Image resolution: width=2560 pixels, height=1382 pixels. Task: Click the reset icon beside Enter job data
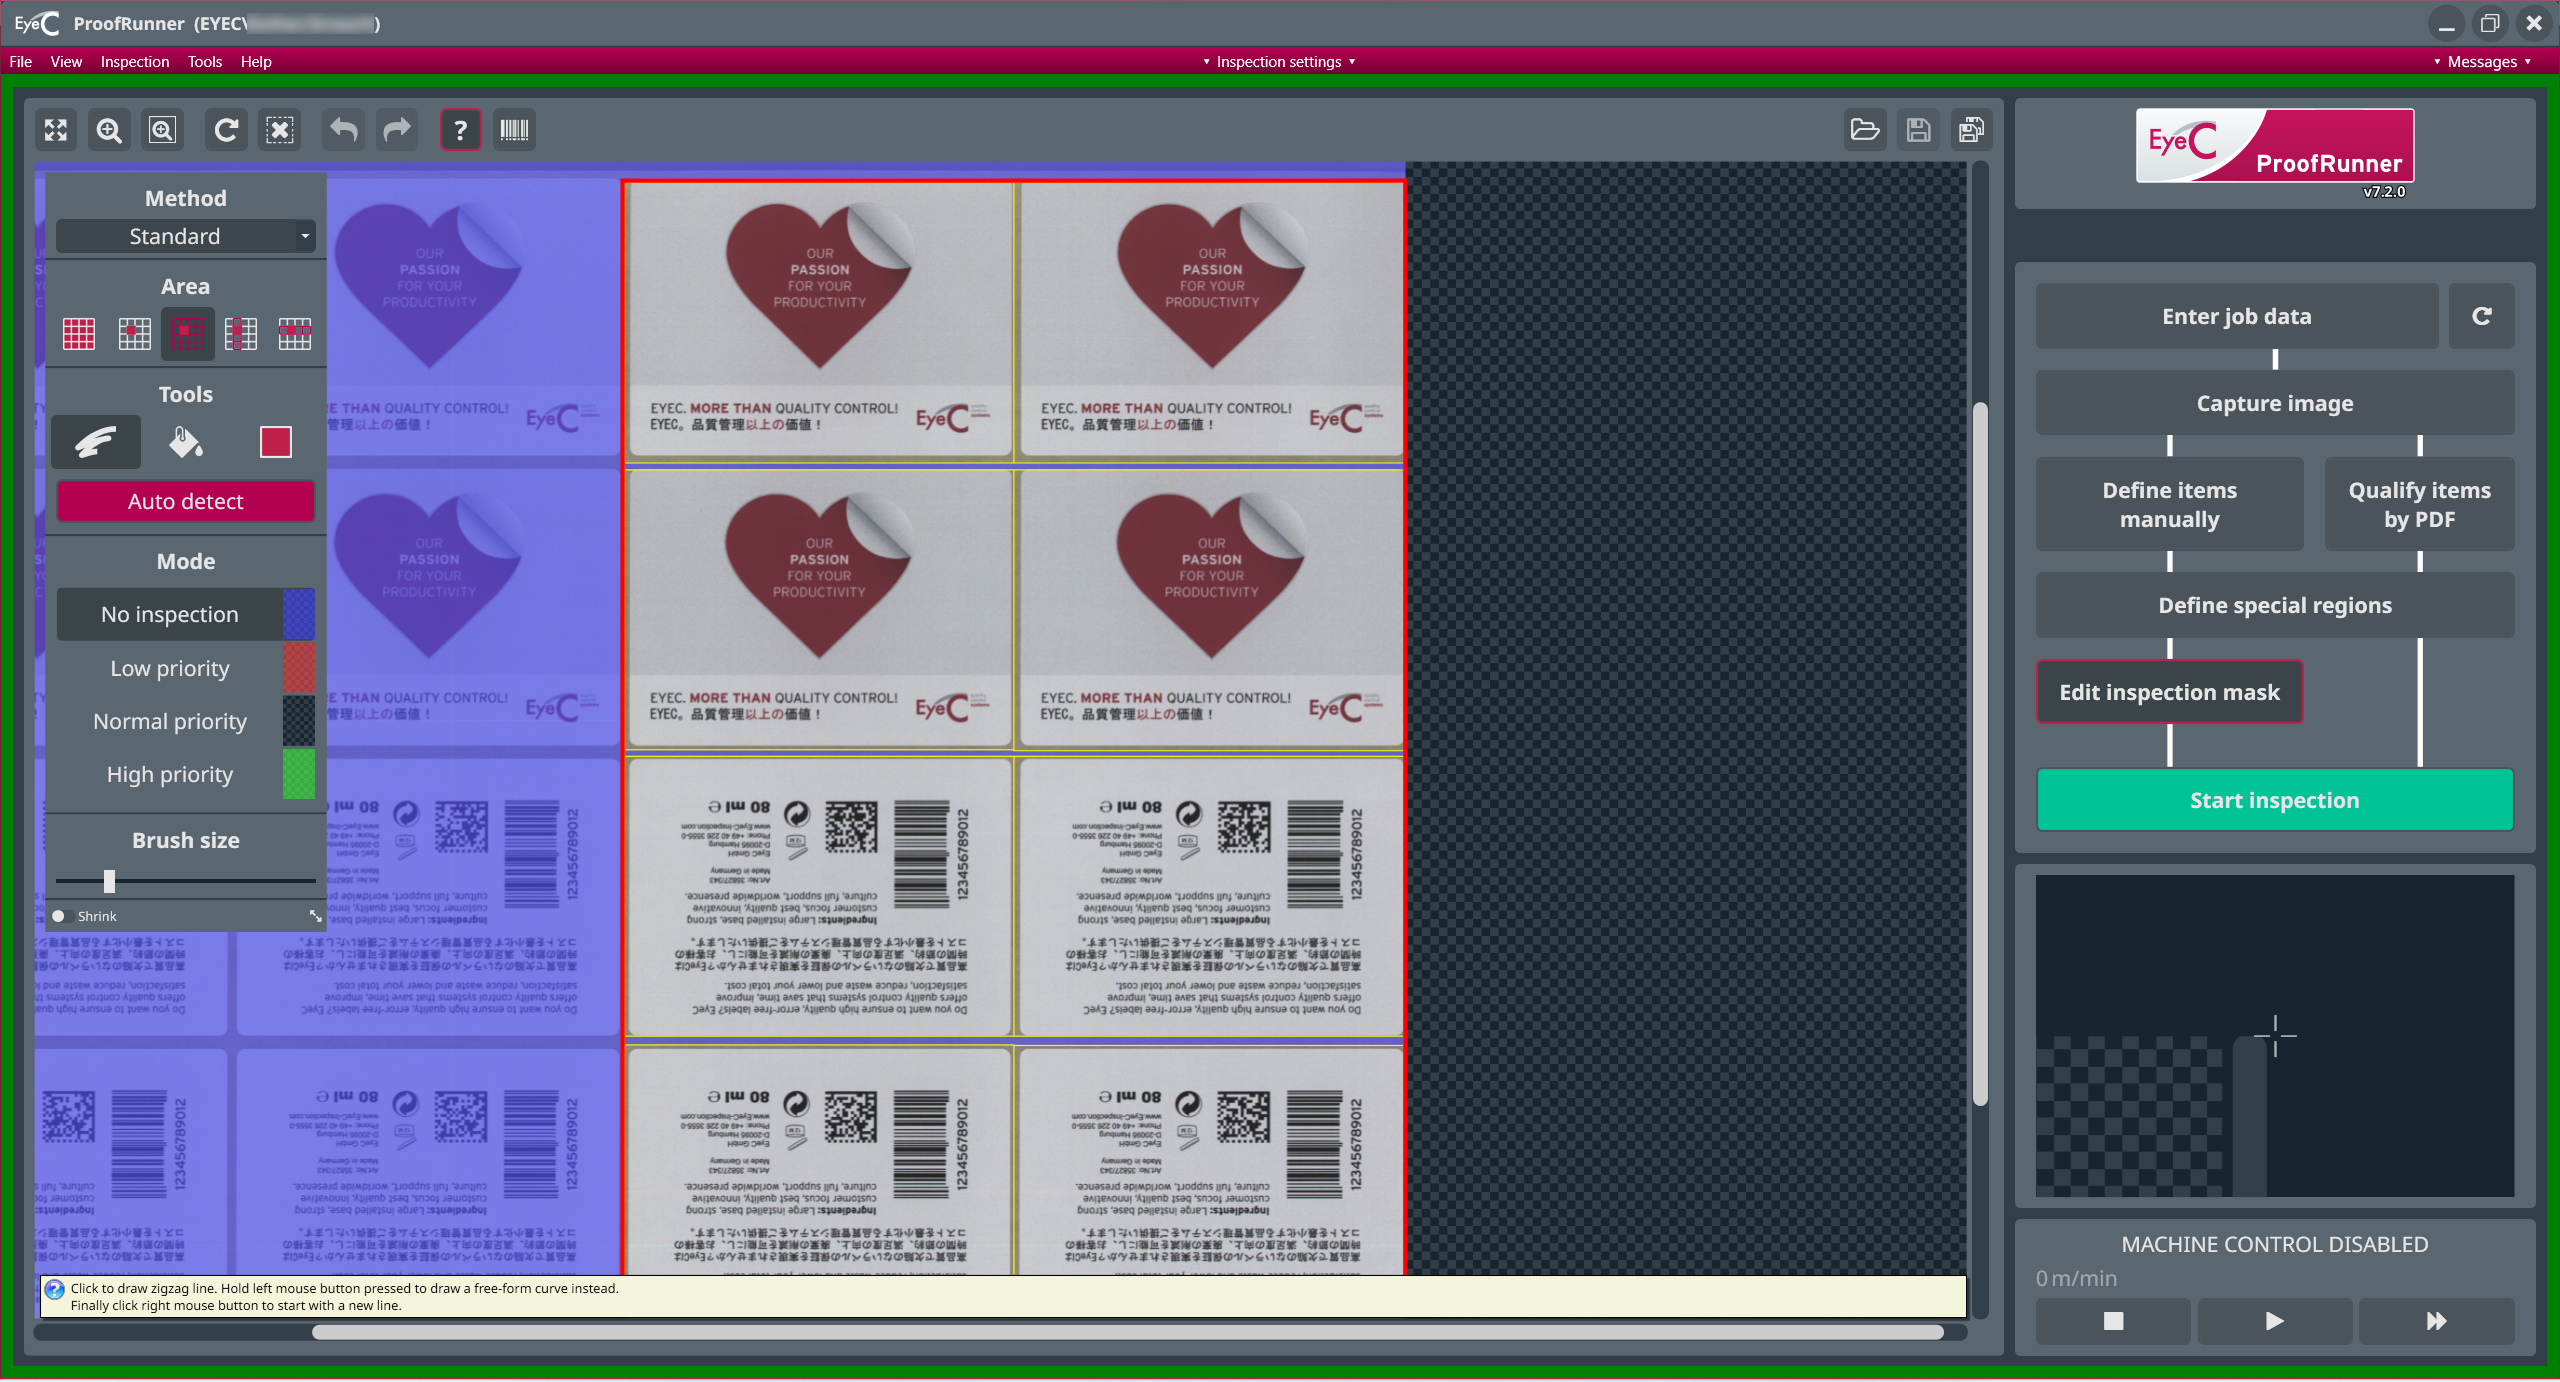(2482, 316)
